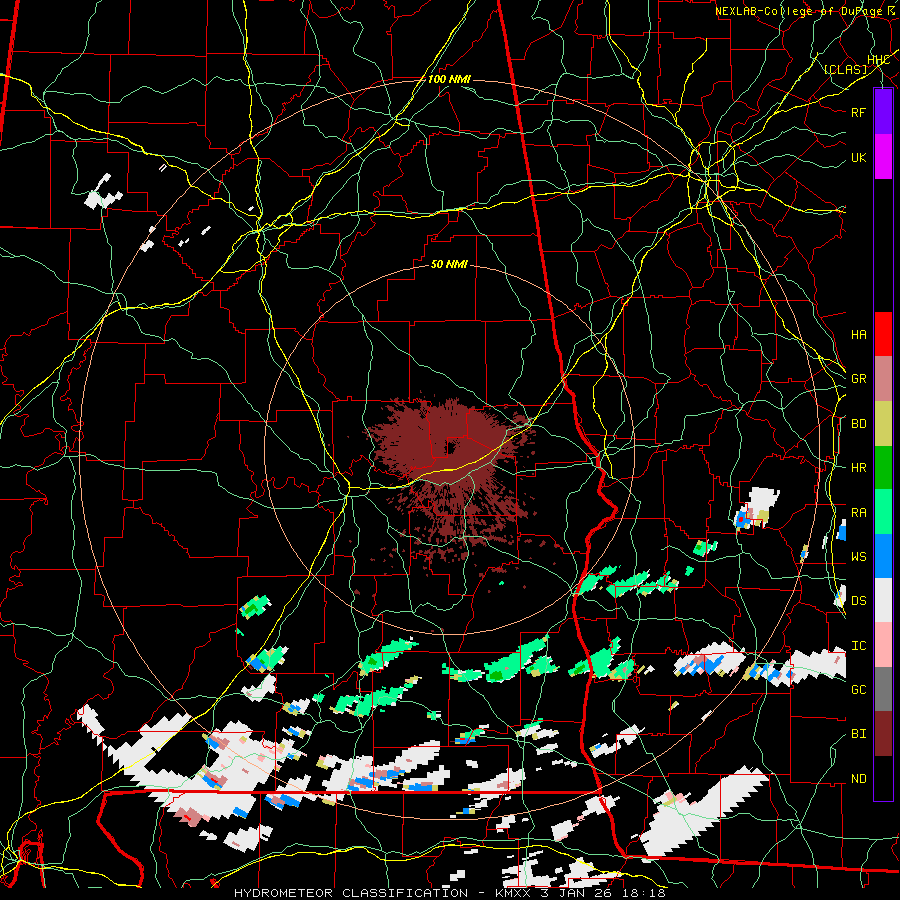Select the IC light pink legend swatch
This screenshot has width=900, height=900.
coord(883,645)
